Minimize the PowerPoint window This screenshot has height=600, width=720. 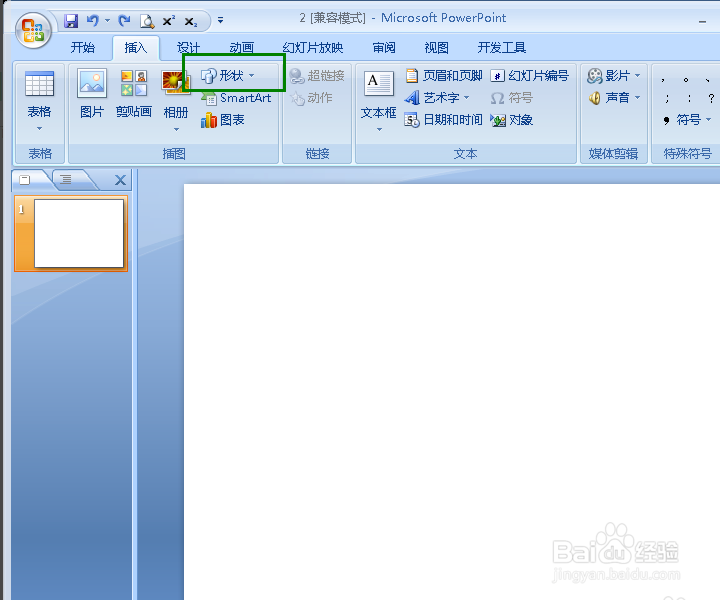(x=702, y=21)
